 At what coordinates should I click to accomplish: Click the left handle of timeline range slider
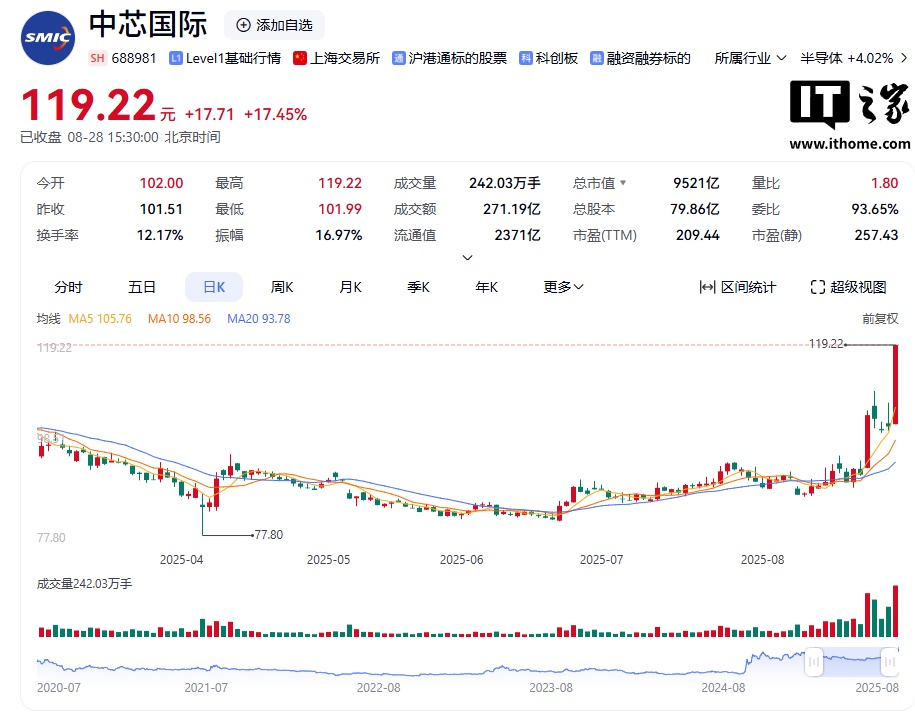click(814, 661)
